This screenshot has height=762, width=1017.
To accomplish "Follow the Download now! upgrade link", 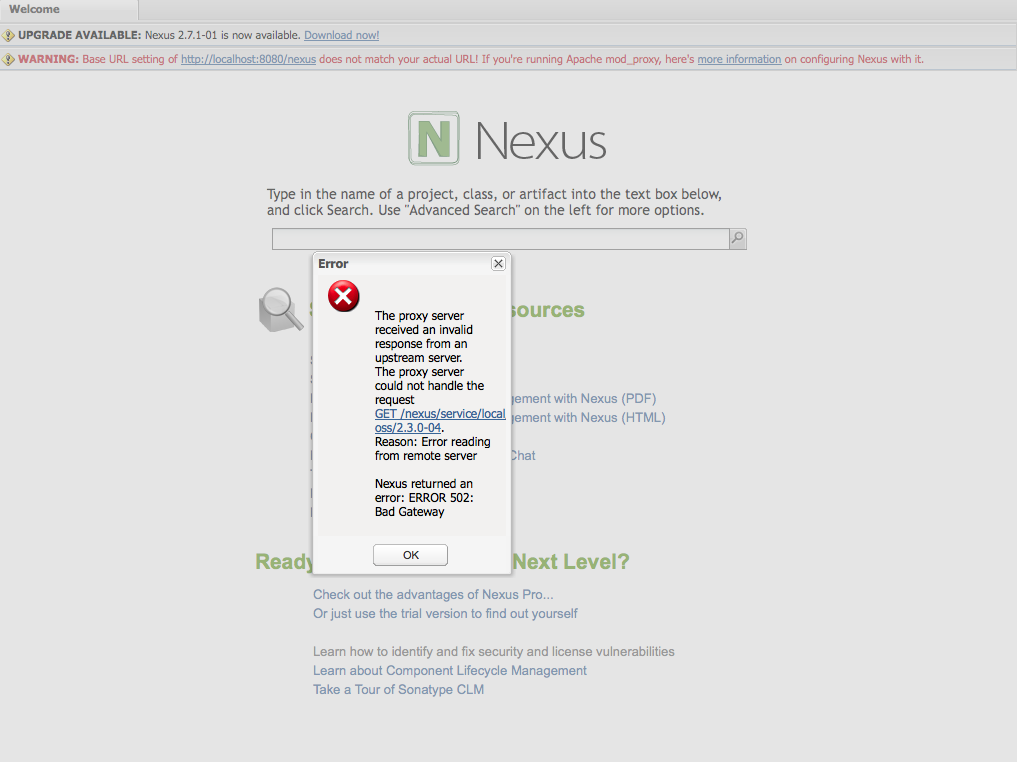I will click(x=342, y=35).
